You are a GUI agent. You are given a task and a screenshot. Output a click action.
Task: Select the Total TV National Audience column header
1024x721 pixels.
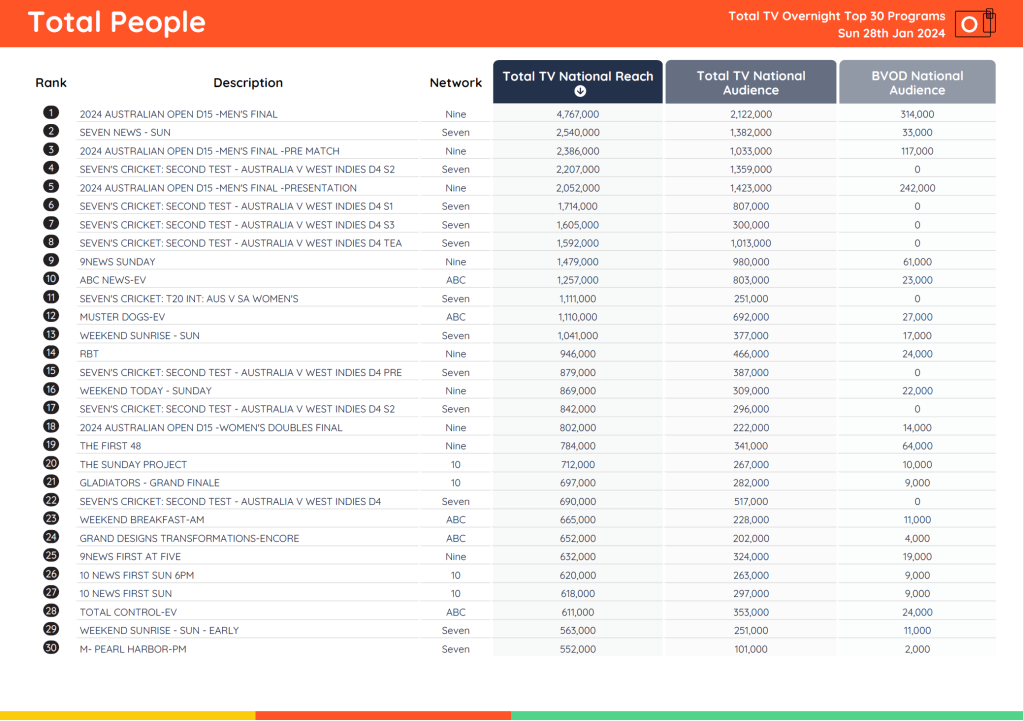coord(751,82)
